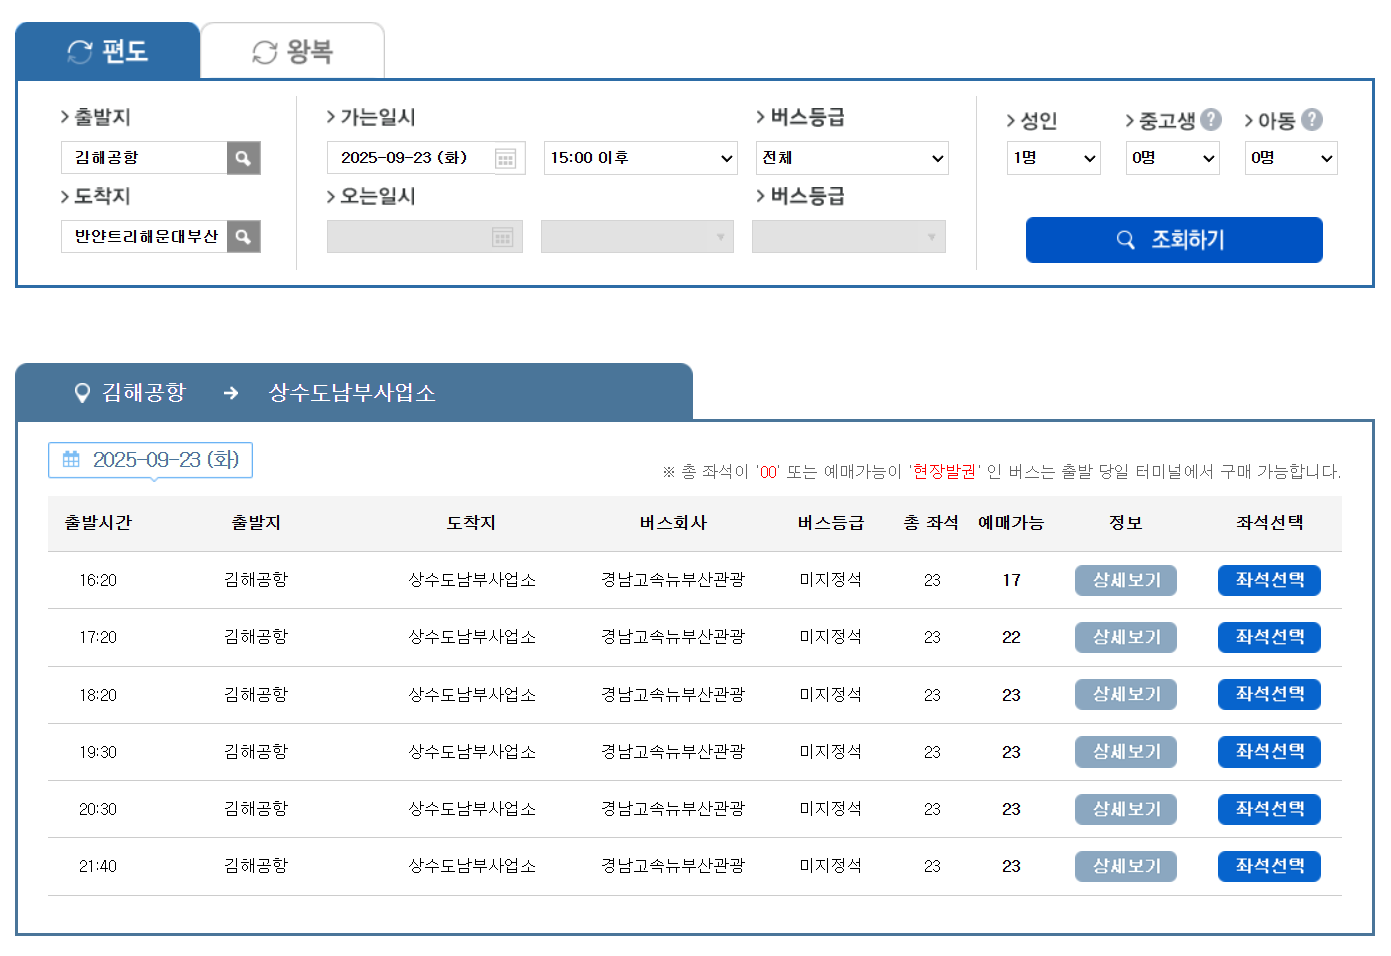
Task: Click the 조회하기 search button
Action: click(1174, 240)
